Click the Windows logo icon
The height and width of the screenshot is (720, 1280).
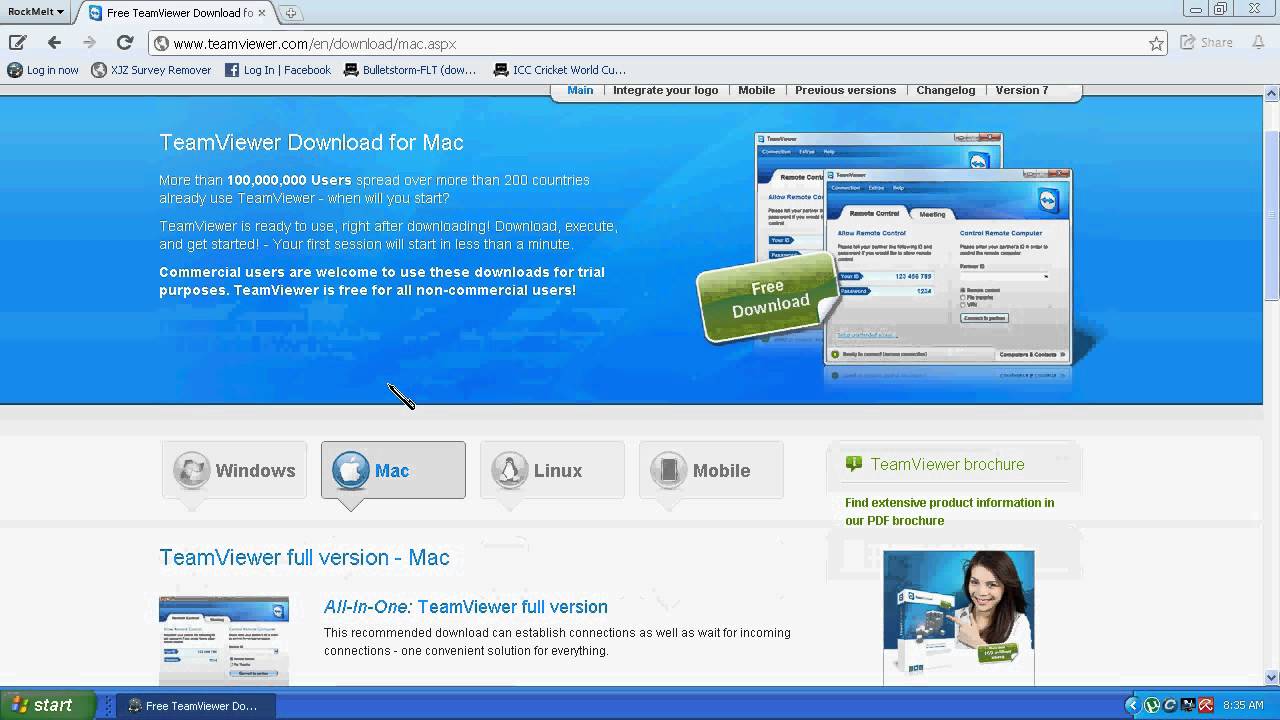click(191, 470)
